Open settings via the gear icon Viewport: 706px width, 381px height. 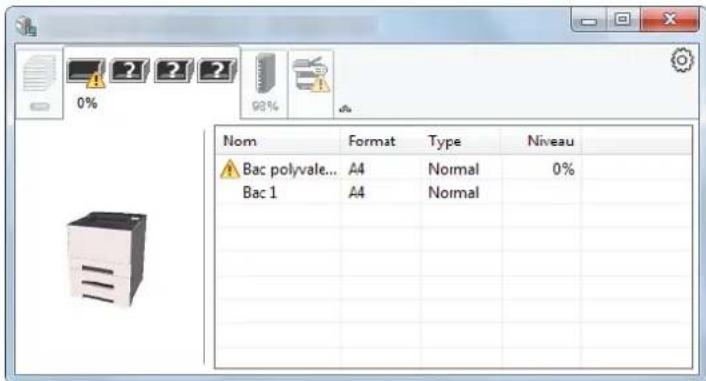682,60
